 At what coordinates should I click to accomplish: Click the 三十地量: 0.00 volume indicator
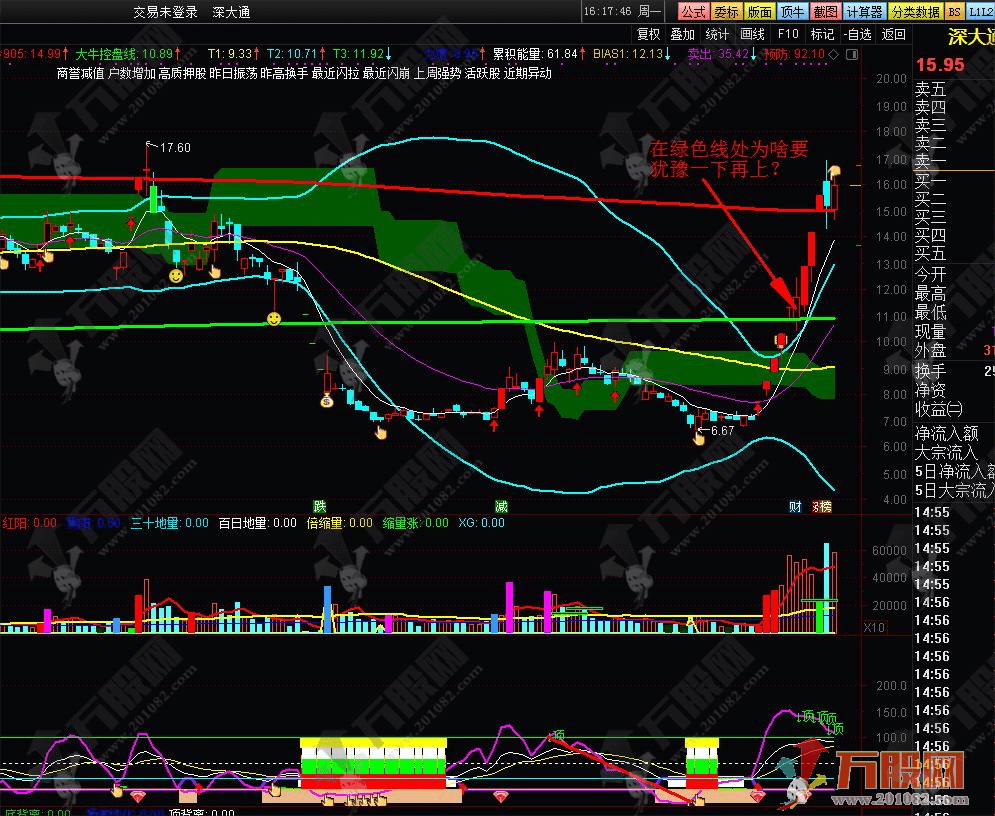pyautogui.click(x=169, y=523)
